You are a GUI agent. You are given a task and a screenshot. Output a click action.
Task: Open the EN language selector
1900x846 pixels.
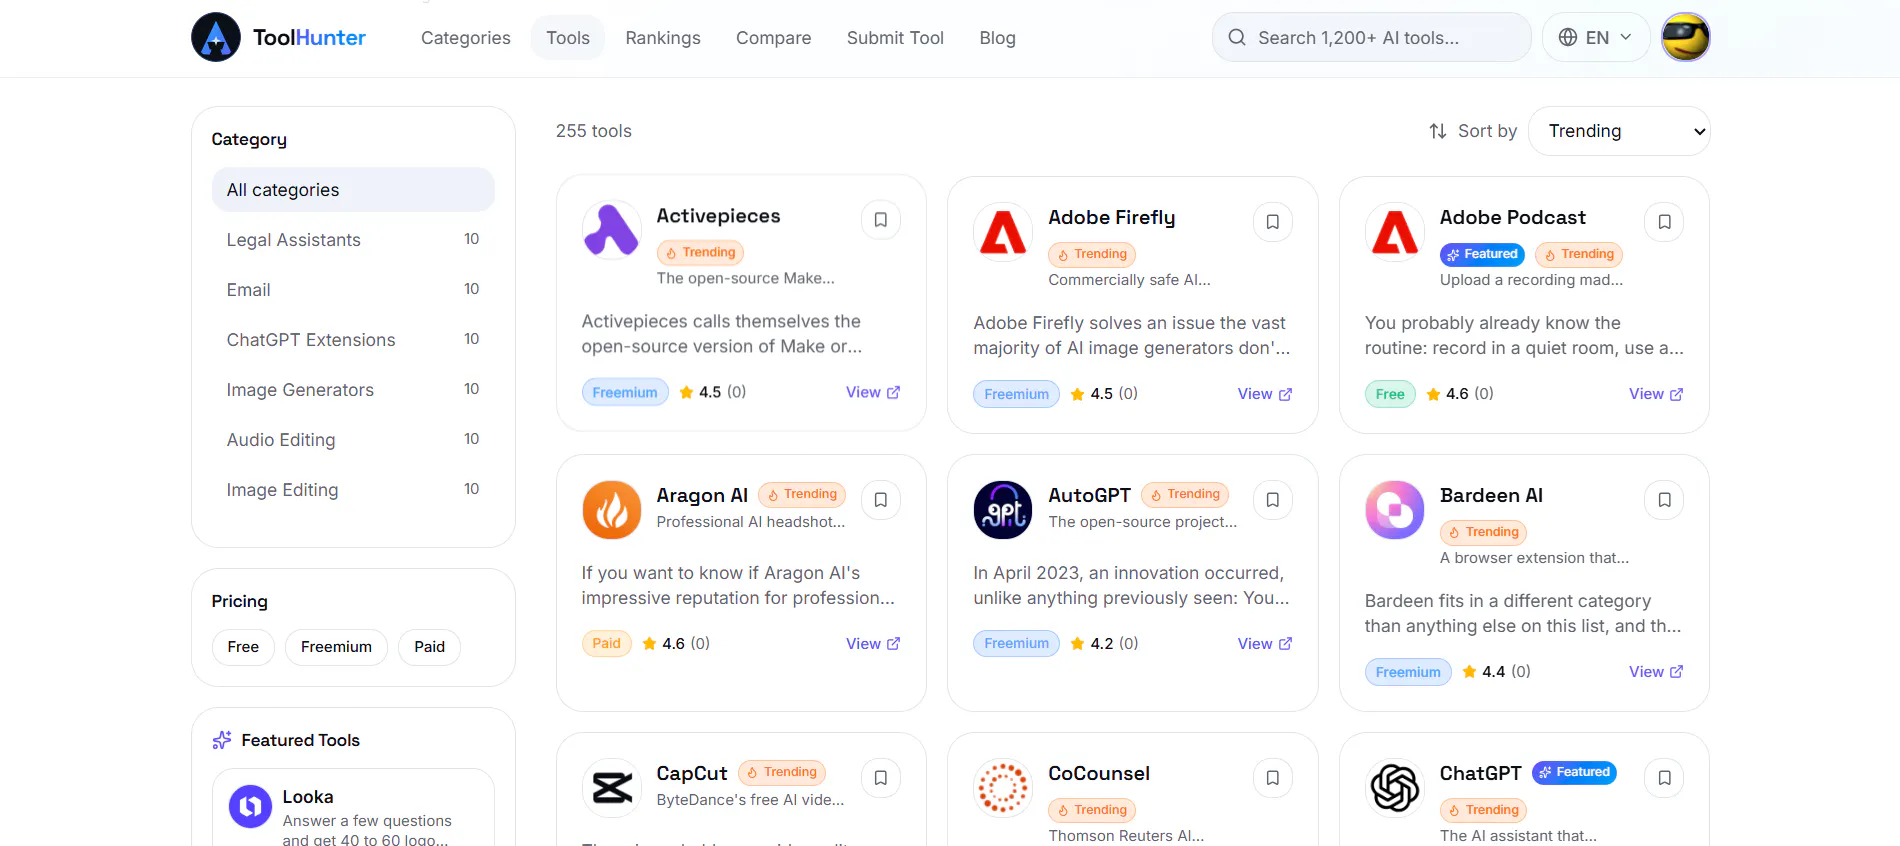click(x=1596, y=37)
